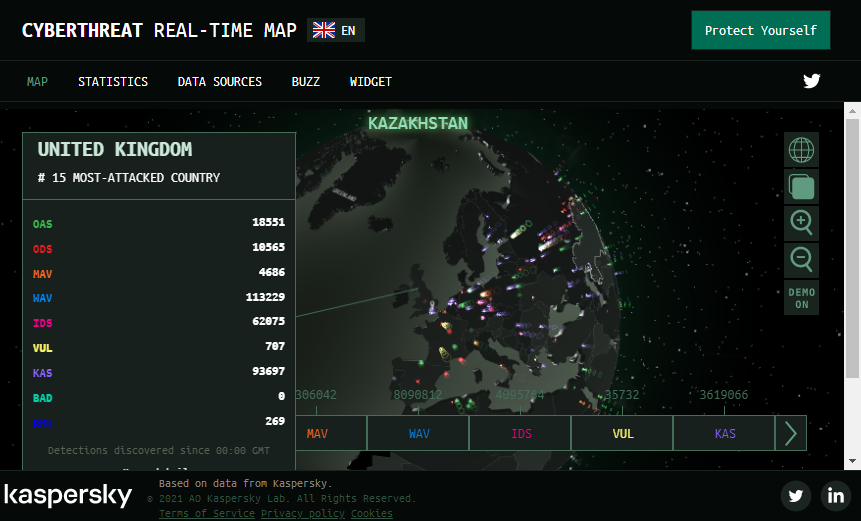Click ODS row in United Kingdom panel
This screenshot has width=861, height=521.
pyautogui.click(x=159, y=248)
